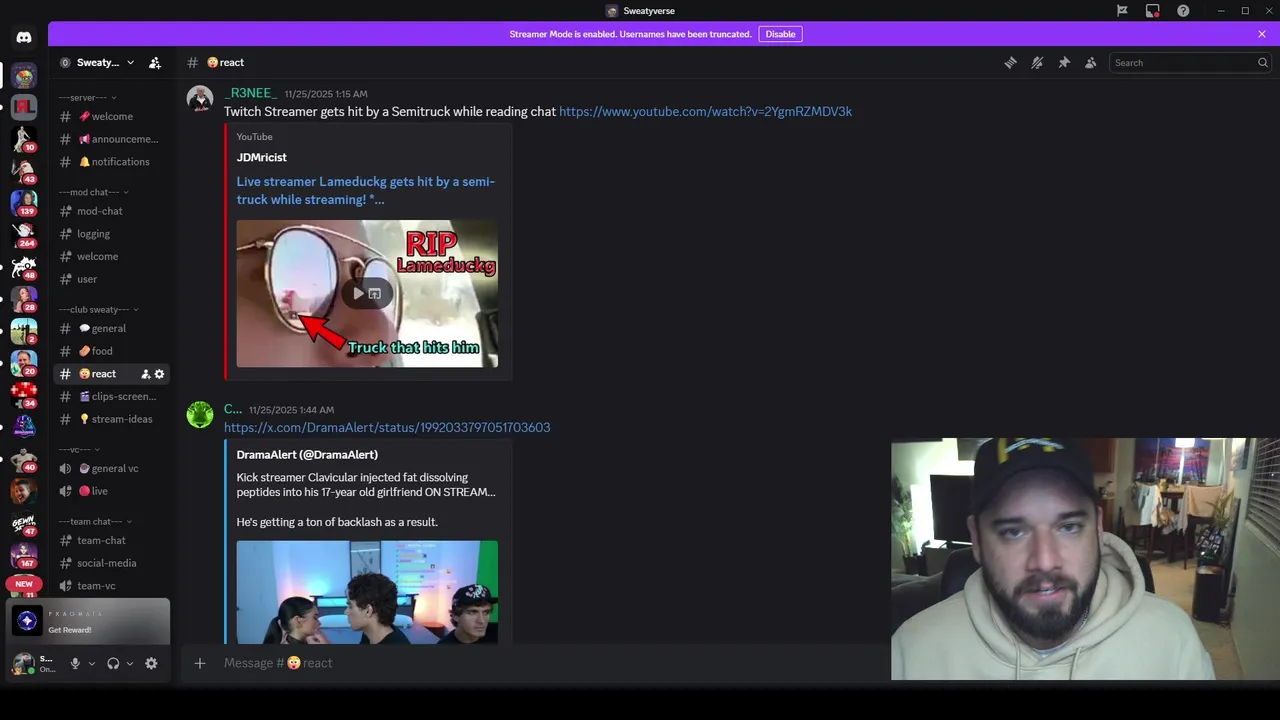The image size is (1280, 720).
Task: Click the Pragmata Get Reward promo
Action: (88, 621)
